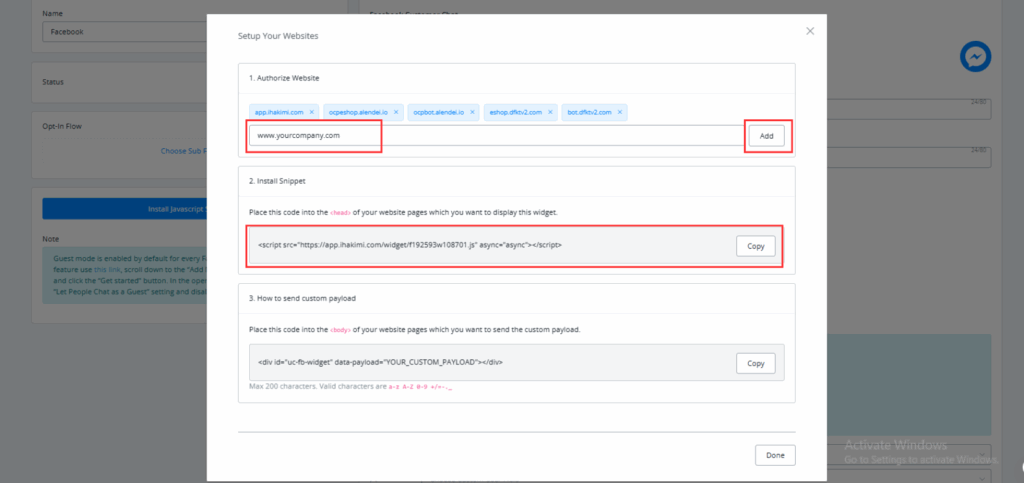
Task: Remove the app.ihakimi.com domain tag
Action: (x=312, y=112)
